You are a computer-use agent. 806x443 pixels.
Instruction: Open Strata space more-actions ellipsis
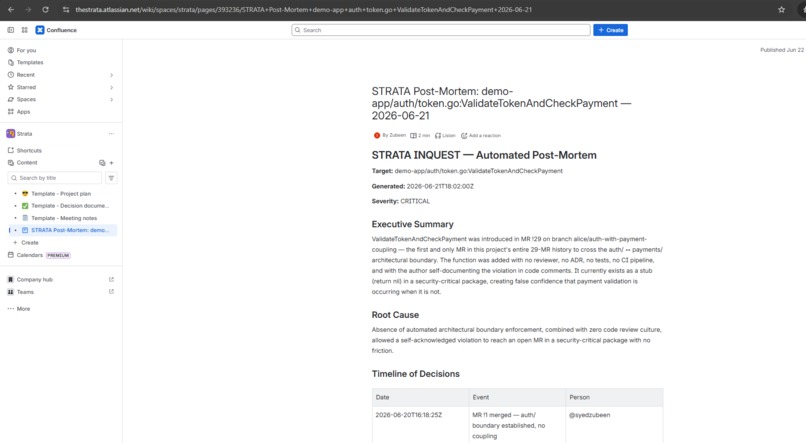(111, 134)
